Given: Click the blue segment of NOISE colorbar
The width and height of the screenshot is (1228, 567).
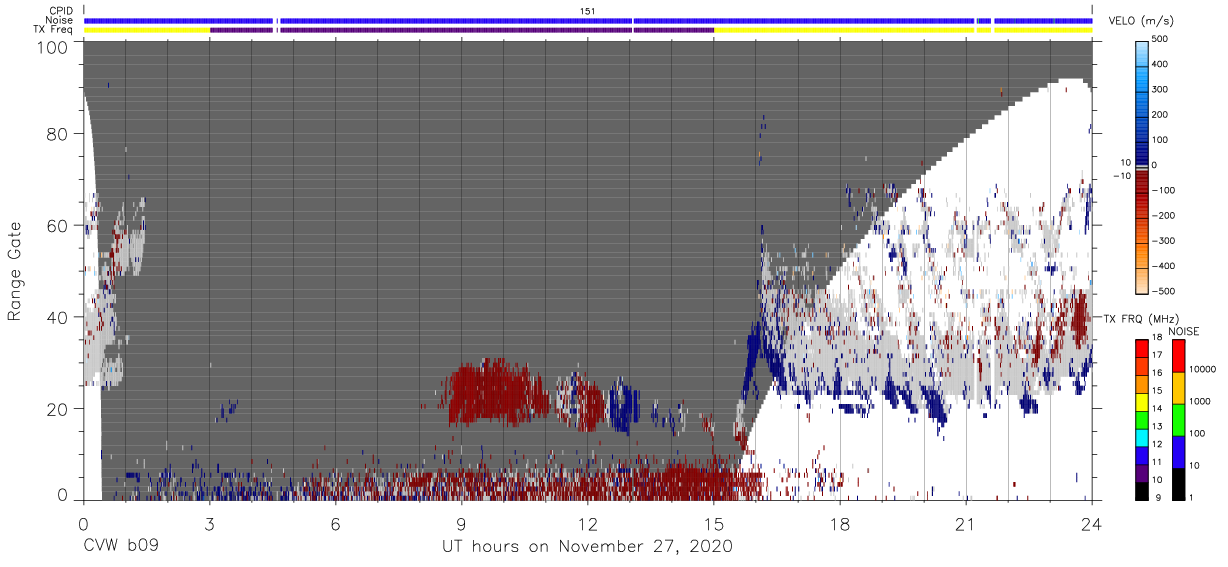Looking at the screenshot, I should [x=1178, y=451].
